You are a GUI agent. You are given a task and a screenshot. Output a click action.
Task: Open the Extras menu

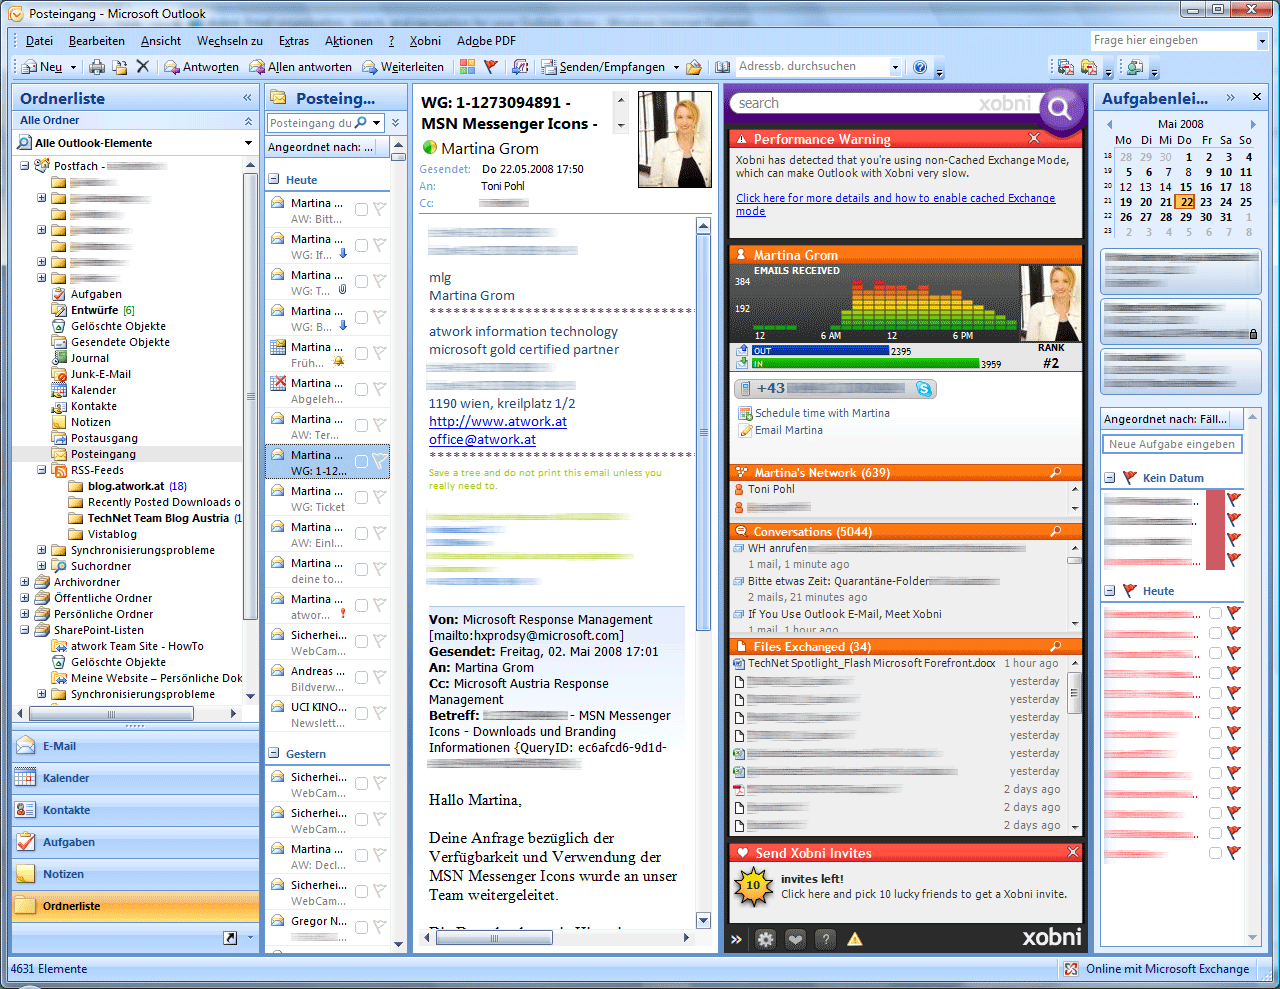pyautogui.click(x=293, y=41)
